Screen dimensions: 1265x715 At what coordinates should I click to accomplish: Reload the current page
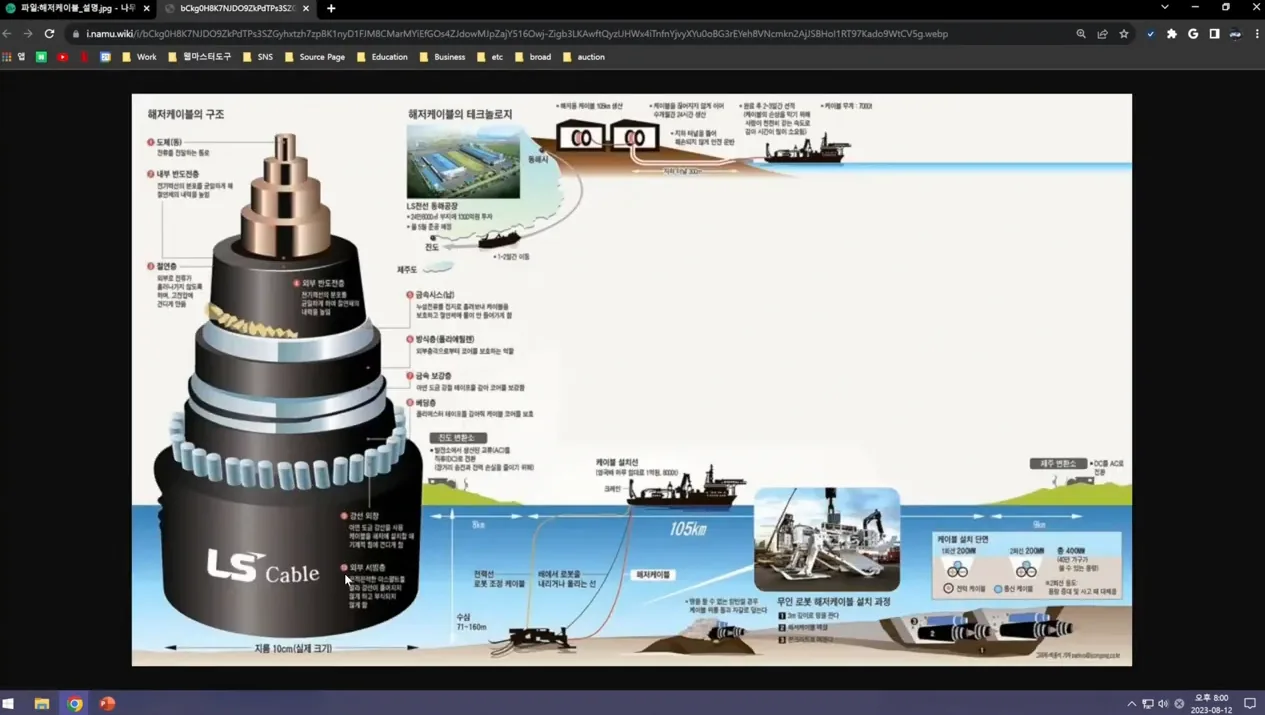coord(49,34)
